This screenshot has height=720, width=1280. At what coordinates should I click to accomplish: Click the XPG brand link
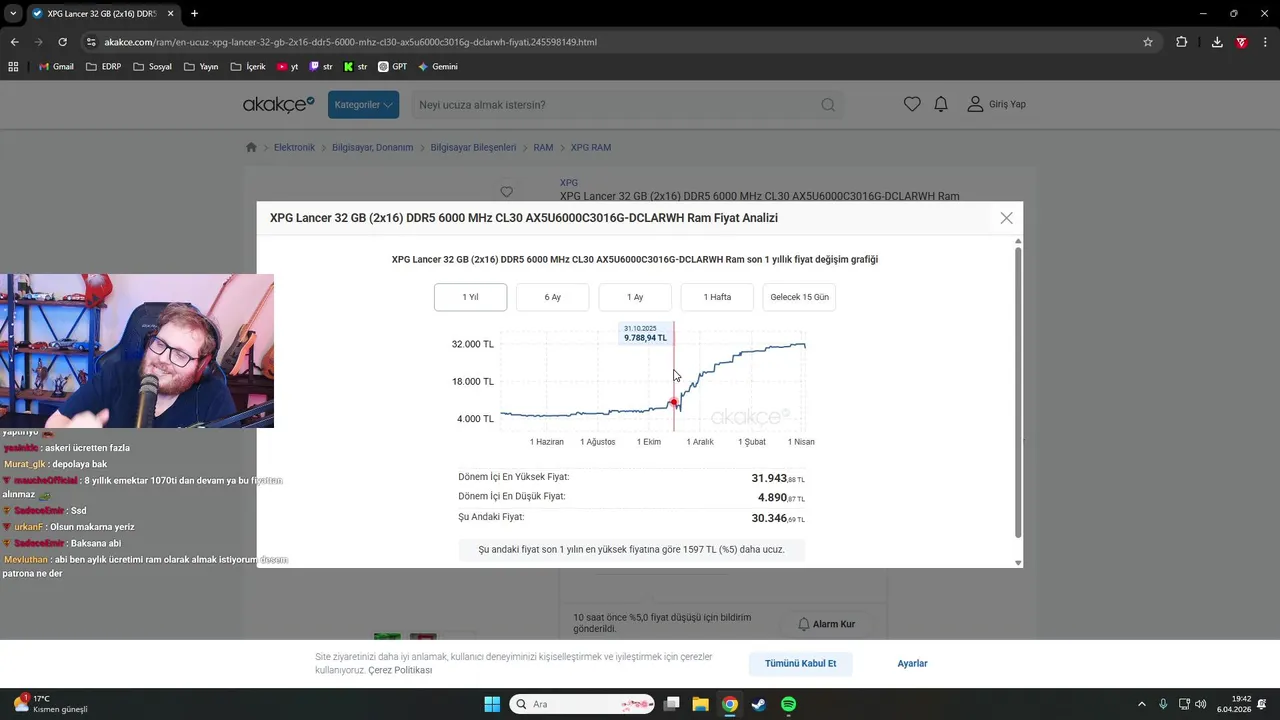(569, 183)
